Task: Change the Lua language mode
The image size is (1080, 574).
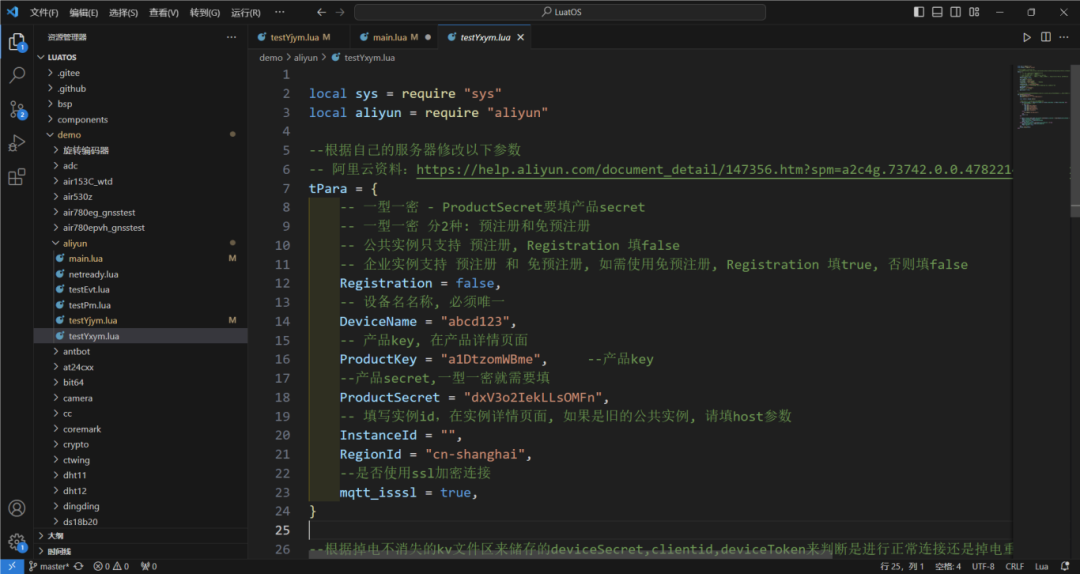Action: pyautogui.click(x=1041, y=566)
